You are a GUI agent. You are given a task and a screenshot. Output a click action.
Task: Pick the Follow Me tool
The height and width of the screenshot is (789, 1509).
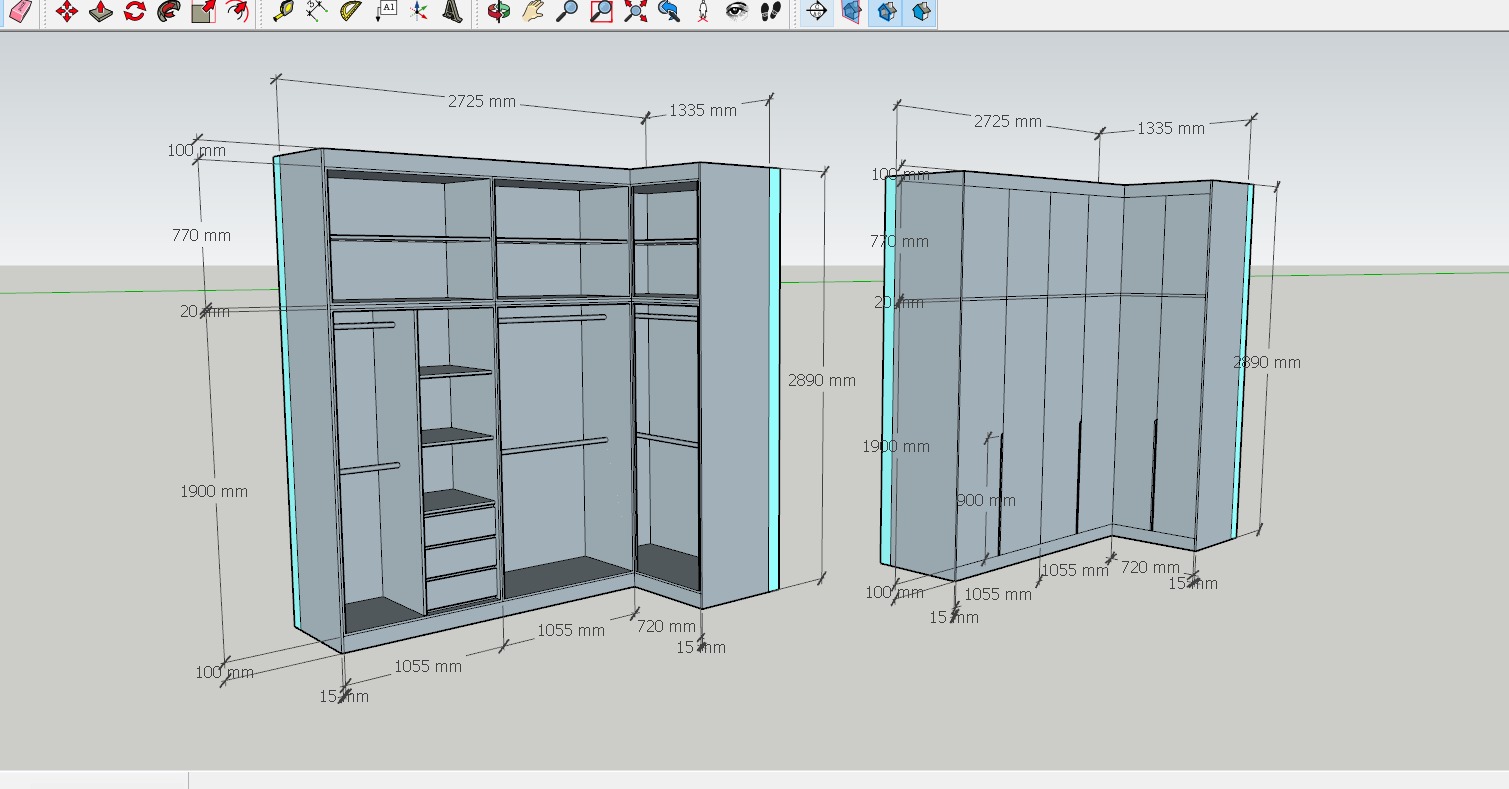point(169,11)
